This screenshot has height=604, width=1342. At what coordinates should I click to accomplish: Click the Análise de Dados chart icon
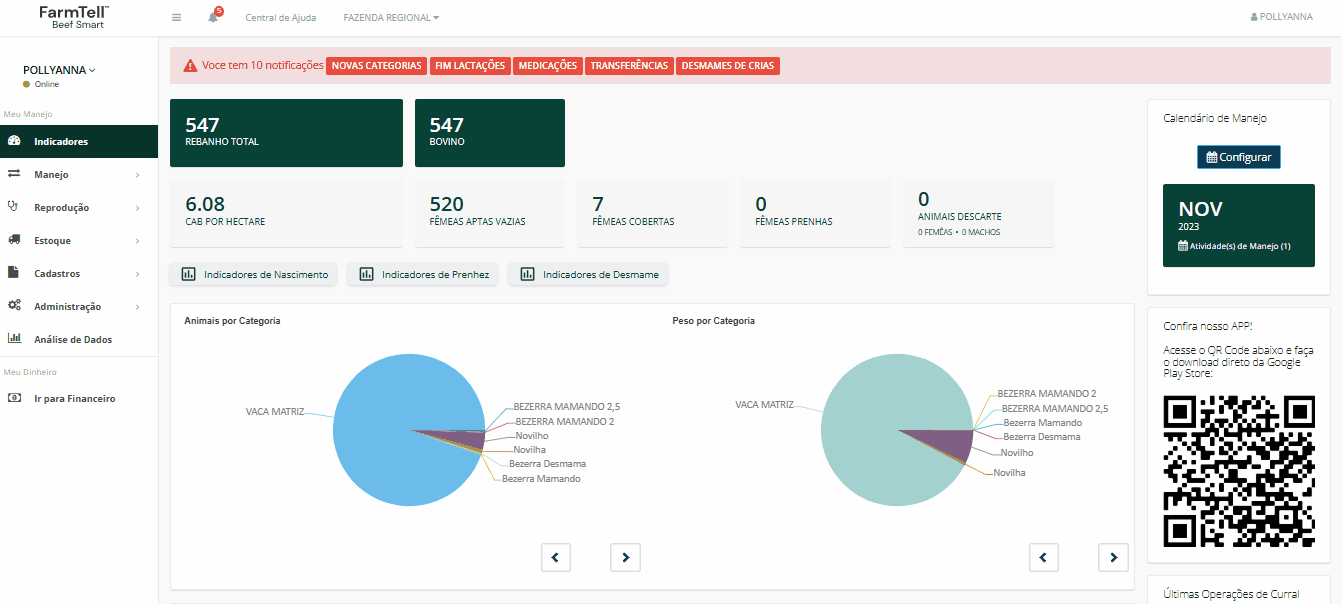click(x=14, y=339)
